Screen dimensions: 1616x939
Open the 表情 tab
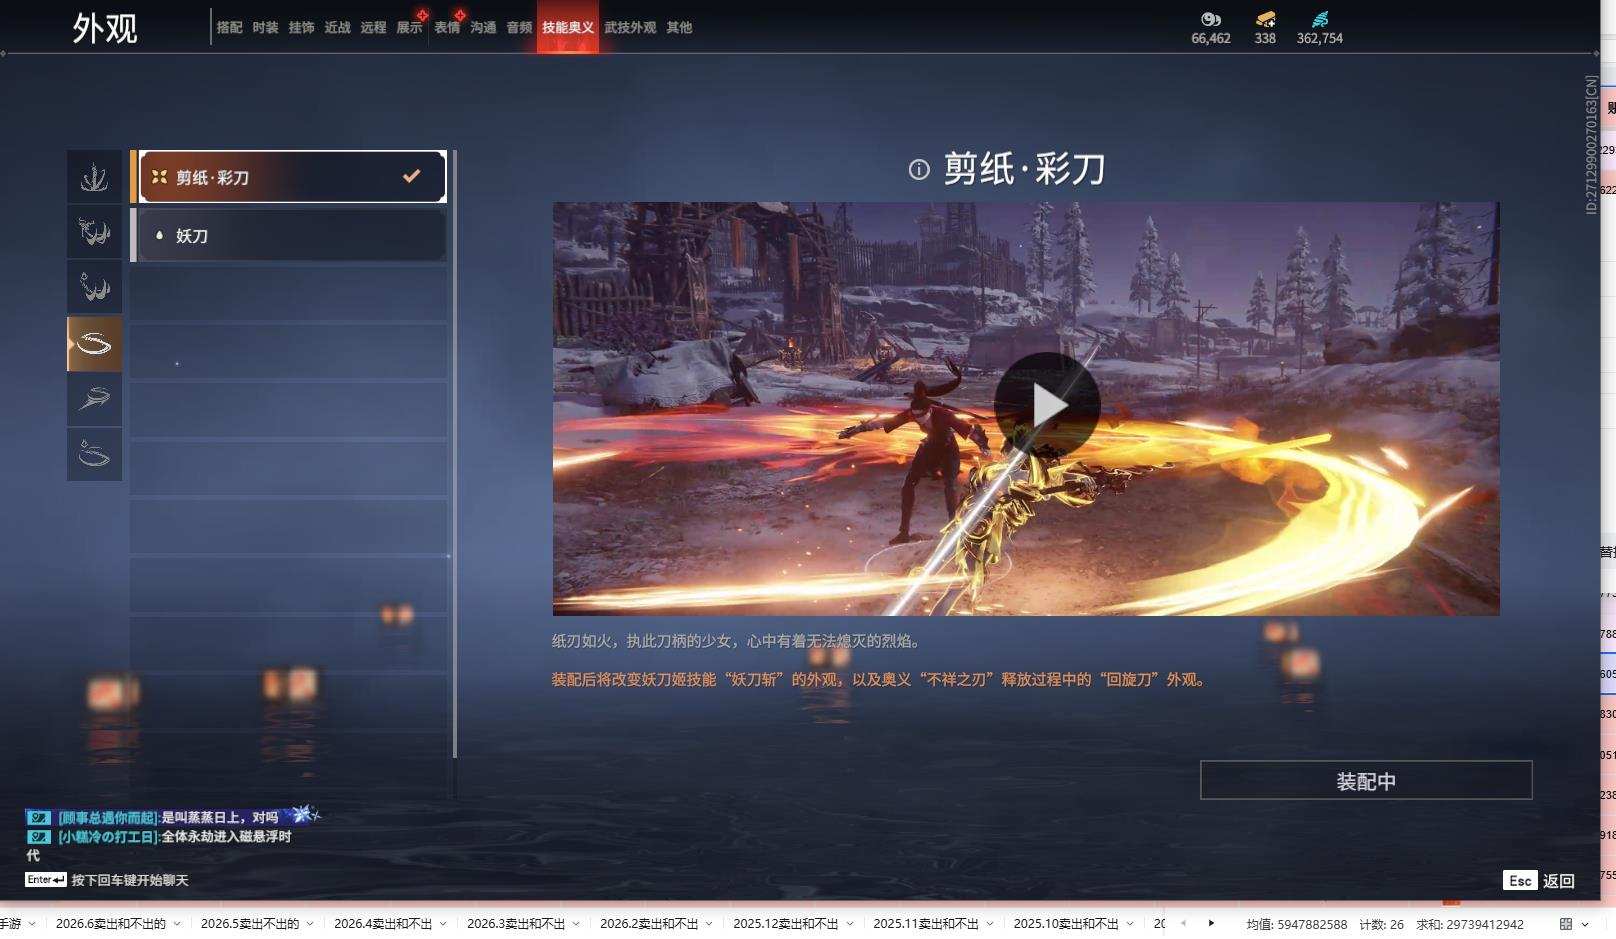[447, 27]
